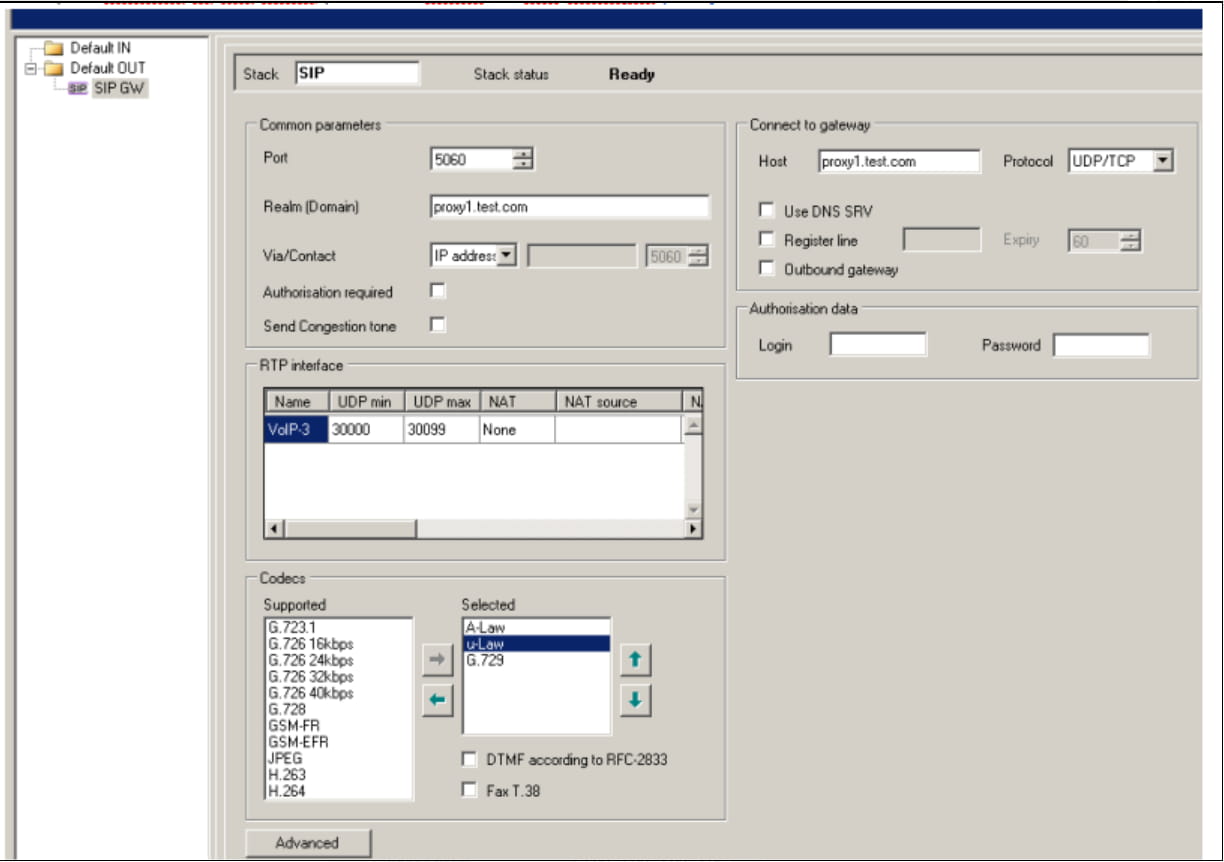The width and height of the screenshot is (1224, 862).
Task: Click the UDP max column header
Action: tap(442, 402)
